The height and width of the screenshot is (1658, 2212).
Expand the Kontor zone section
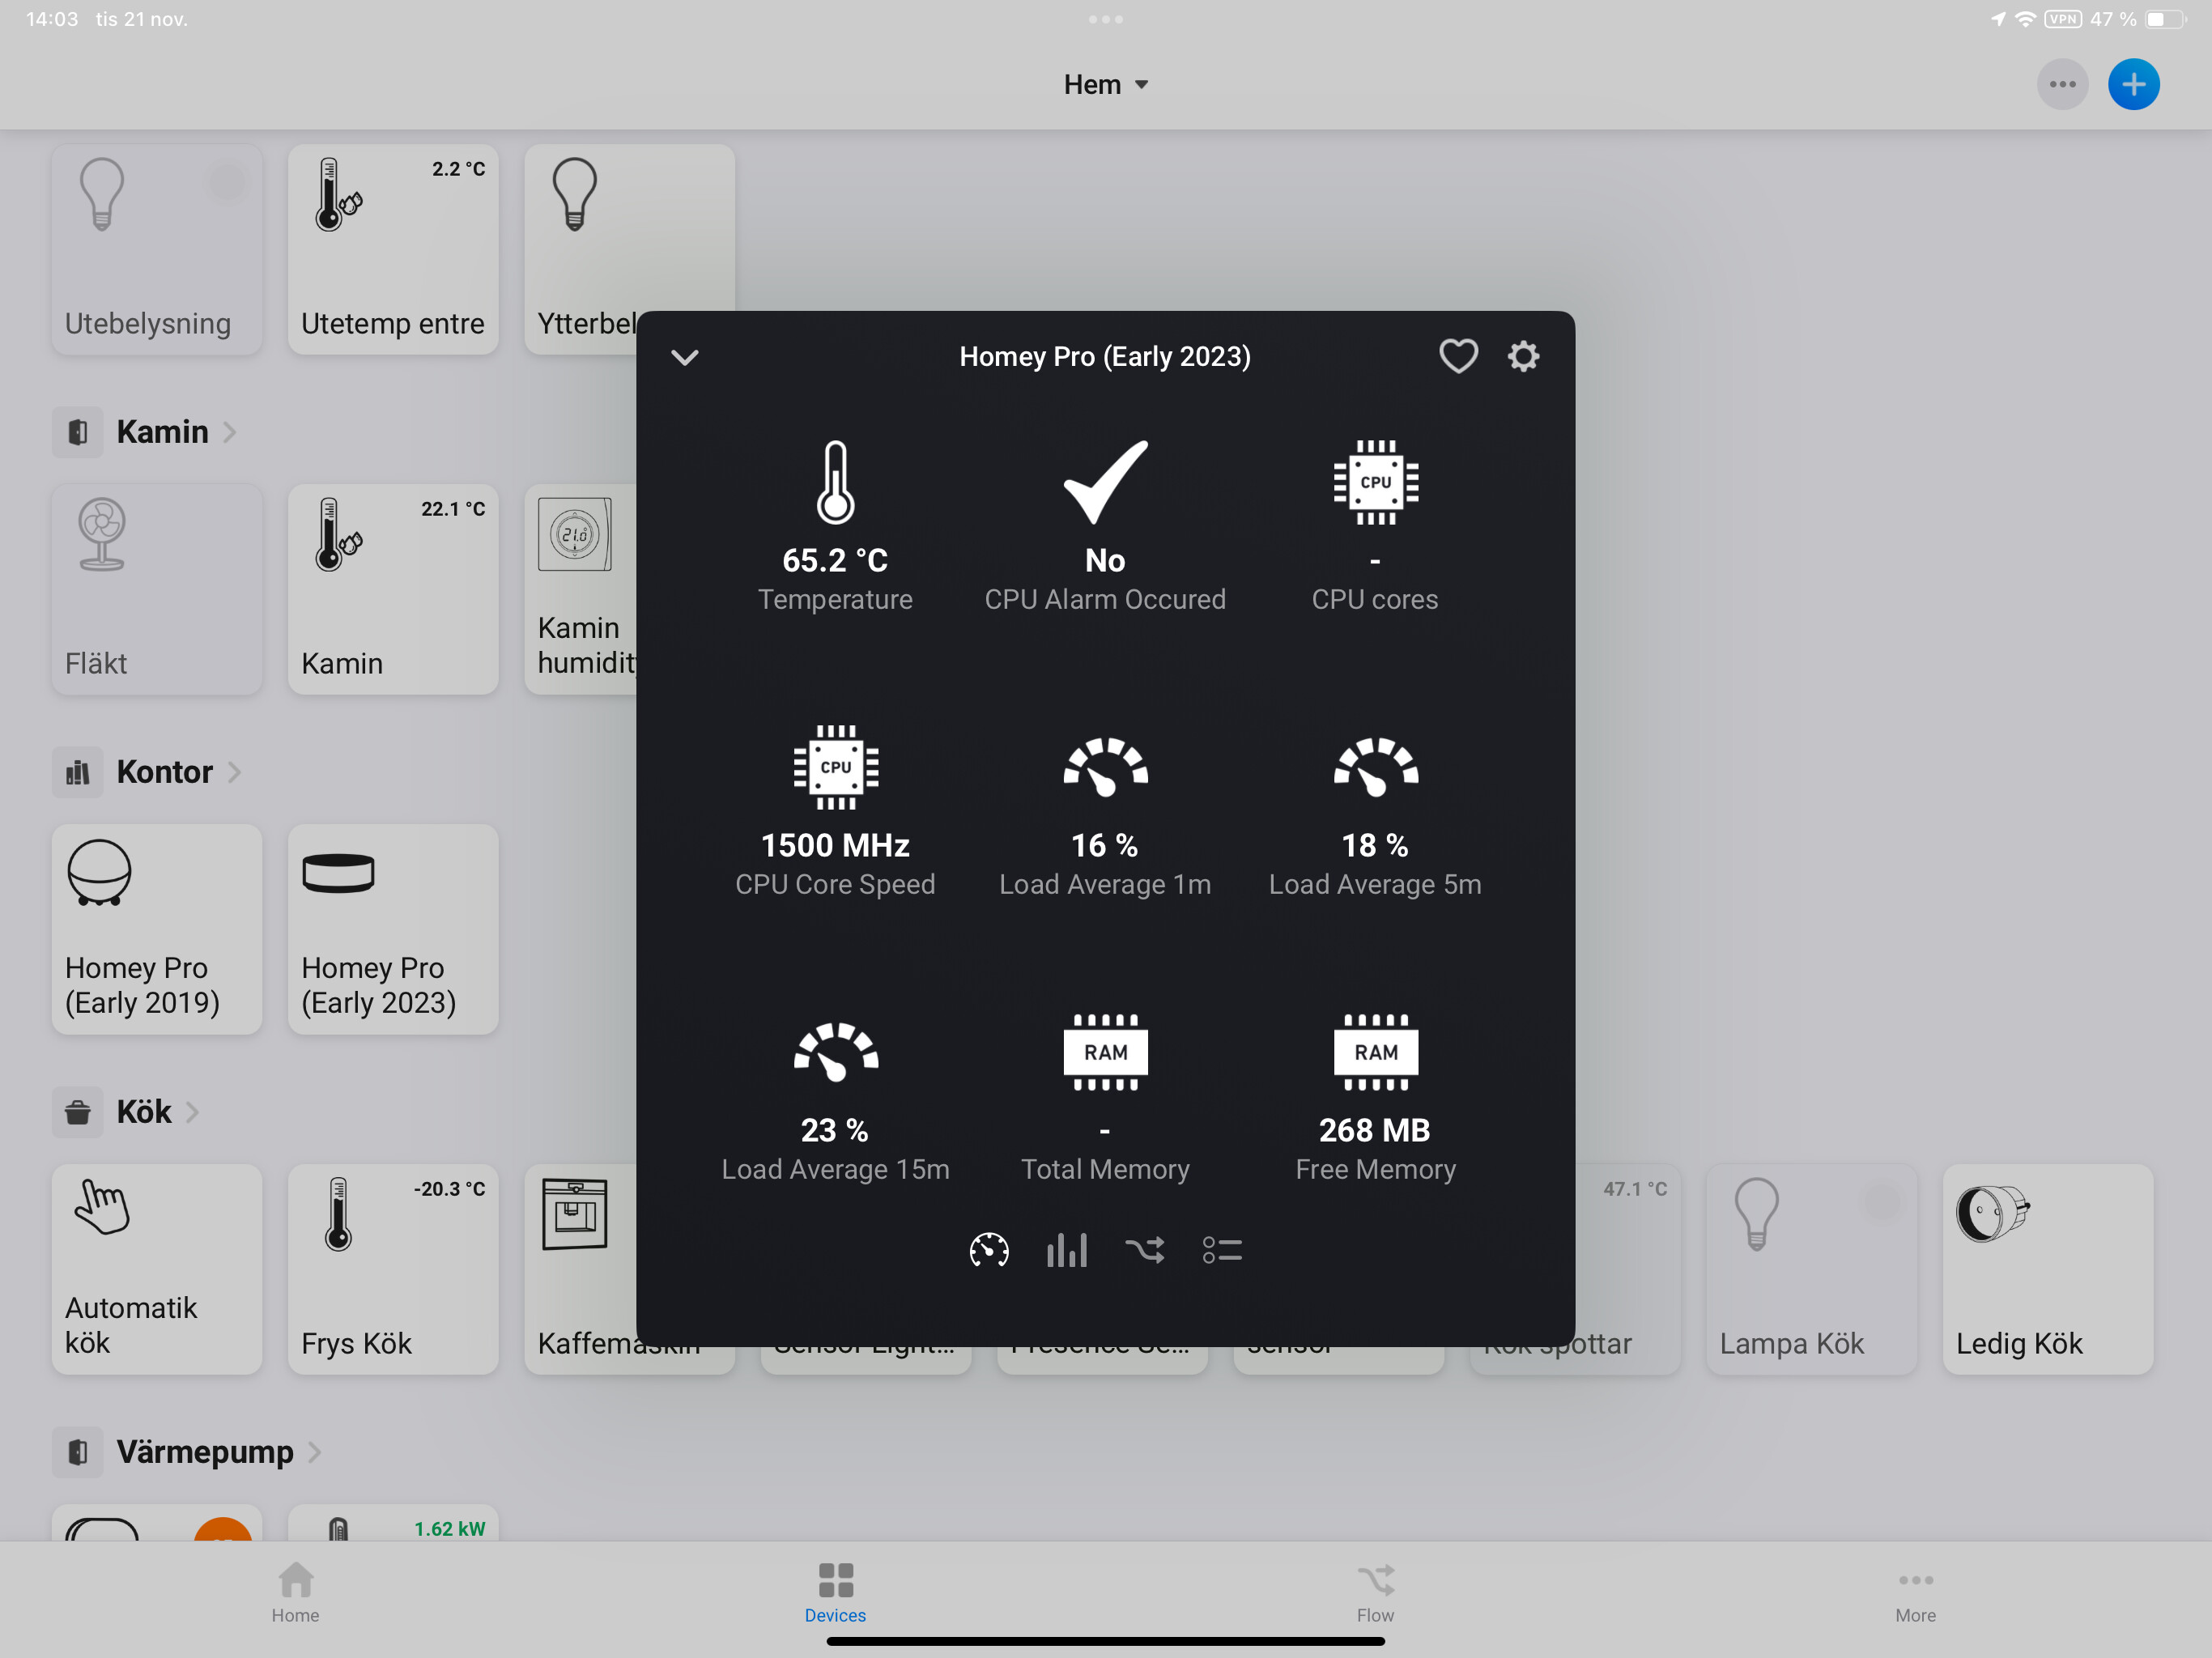click(x=165, y=772)
